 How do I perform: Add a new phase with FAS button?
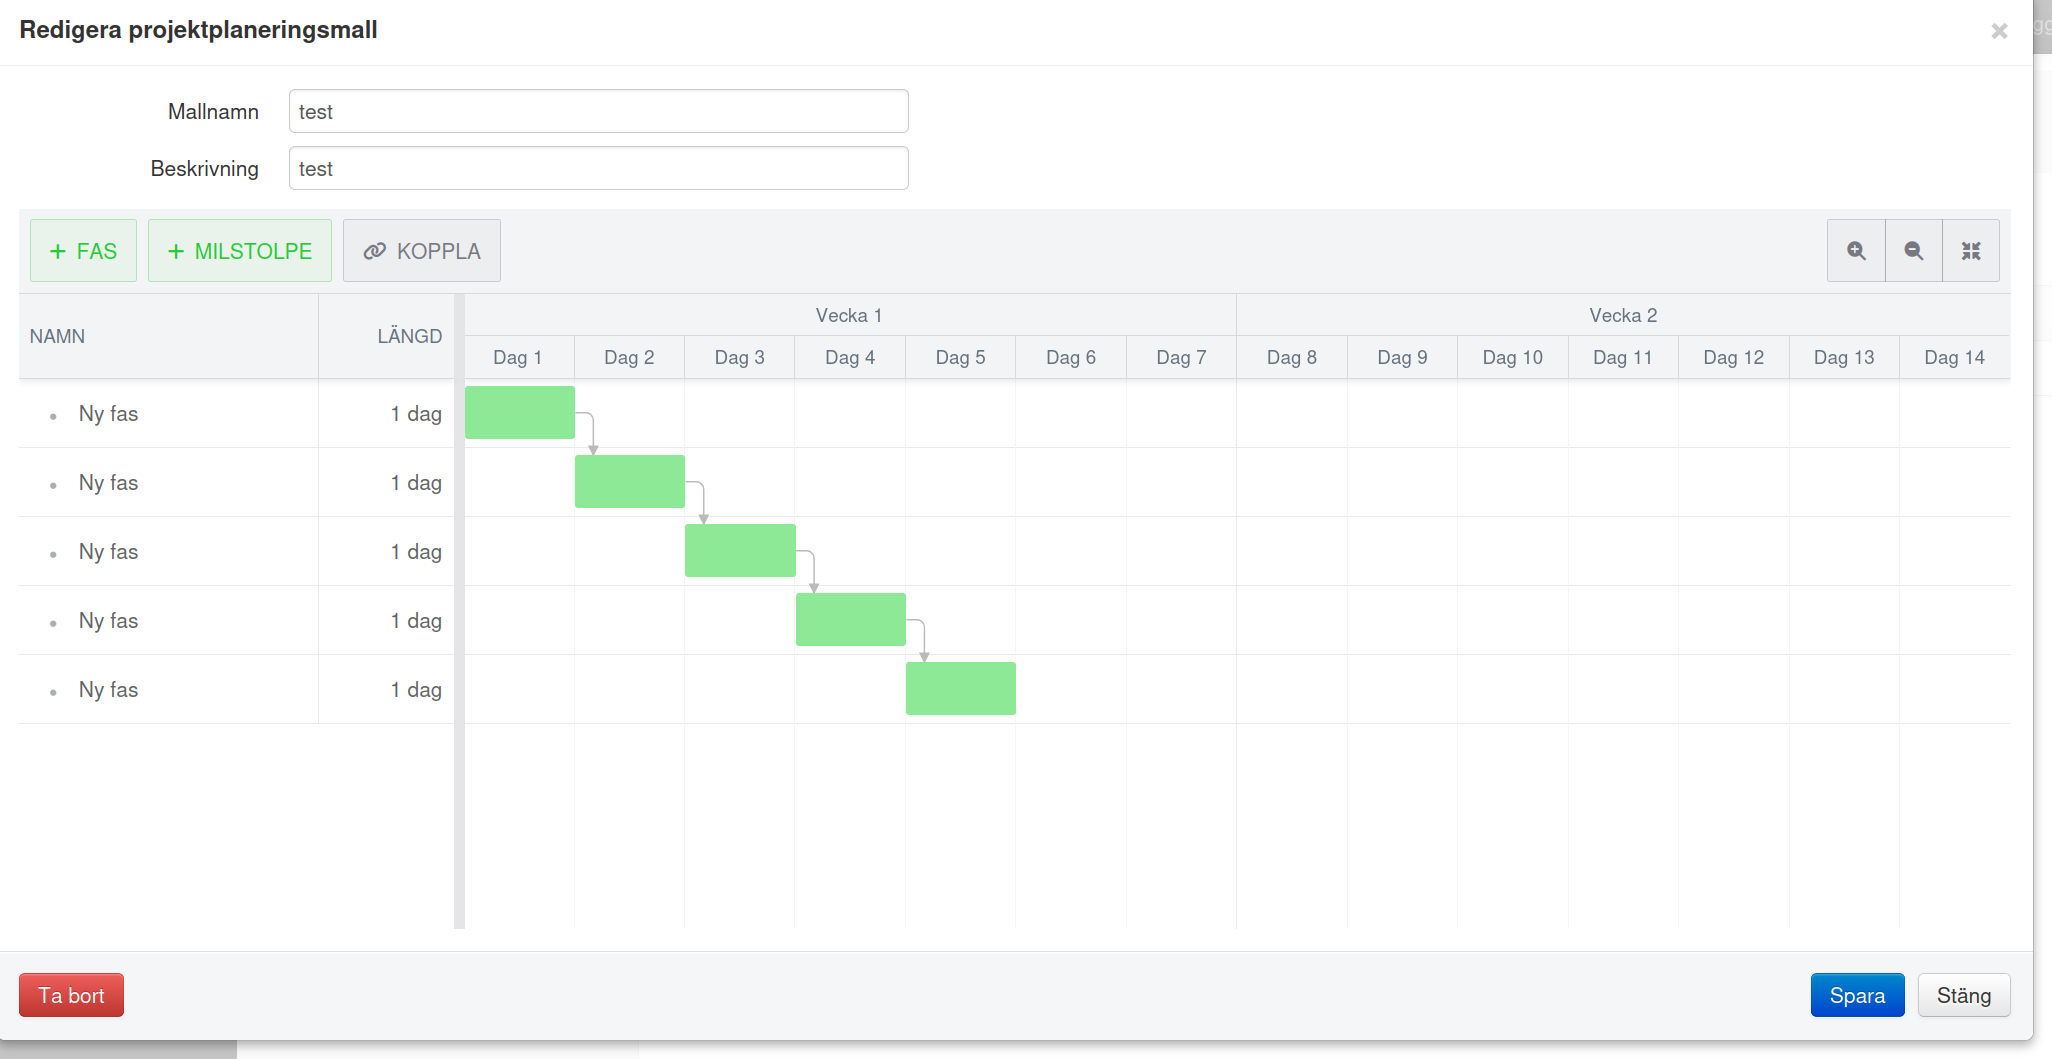coord(83,251)
